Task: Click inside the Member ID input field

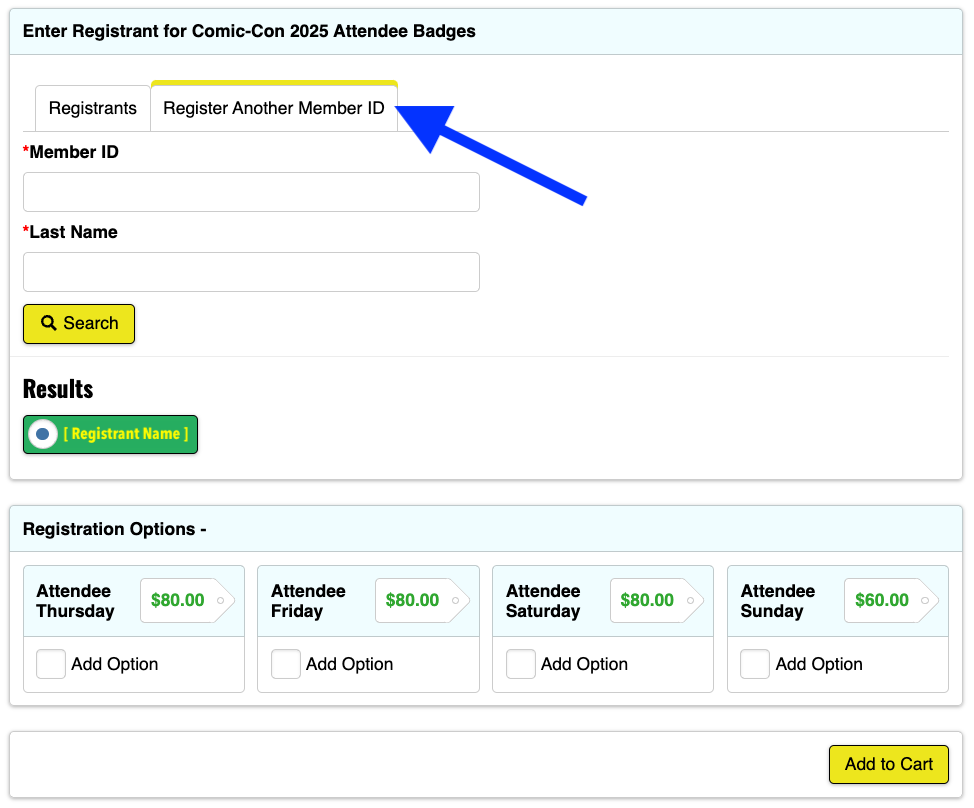Action: coord(250,192)
